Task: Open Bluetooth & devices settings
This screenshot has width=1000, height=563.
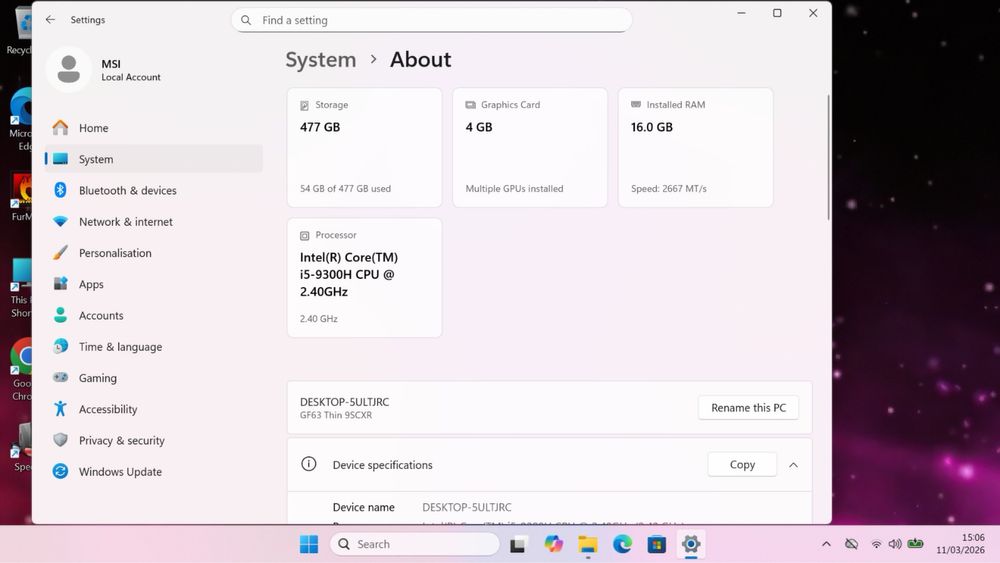Action: click(x=154, y=190)
